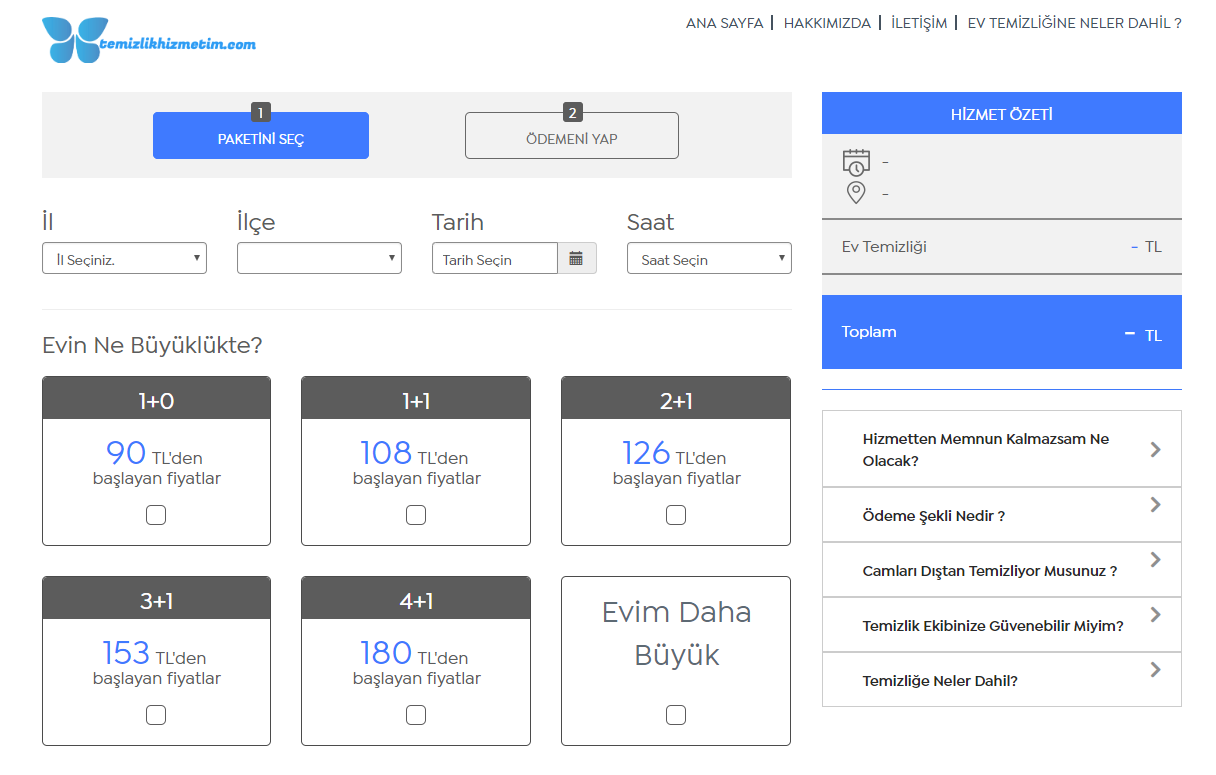Click the 90 TL'den price text
This screenshot has width=1216, height=775.
tap(154, 454)
